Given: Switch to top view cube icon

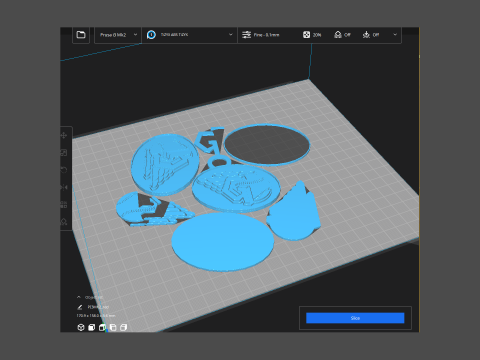Looking at the screenshot, I should (102, 327).
